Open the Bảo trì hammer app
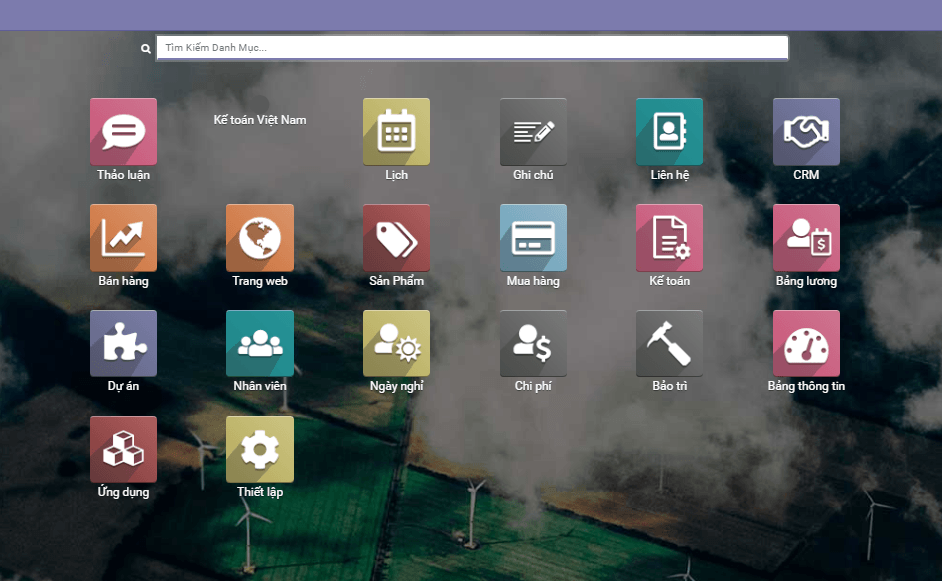 [669, 344]
